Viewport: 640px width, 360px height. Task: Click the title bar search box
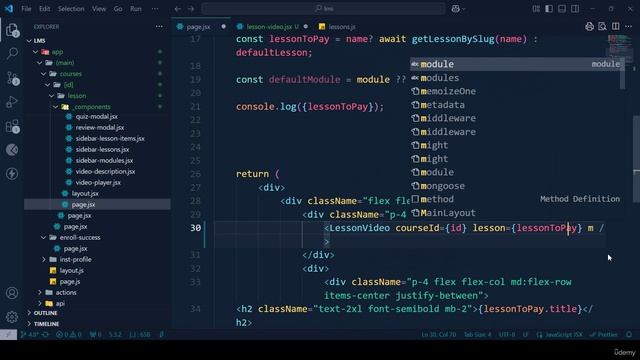324,9
